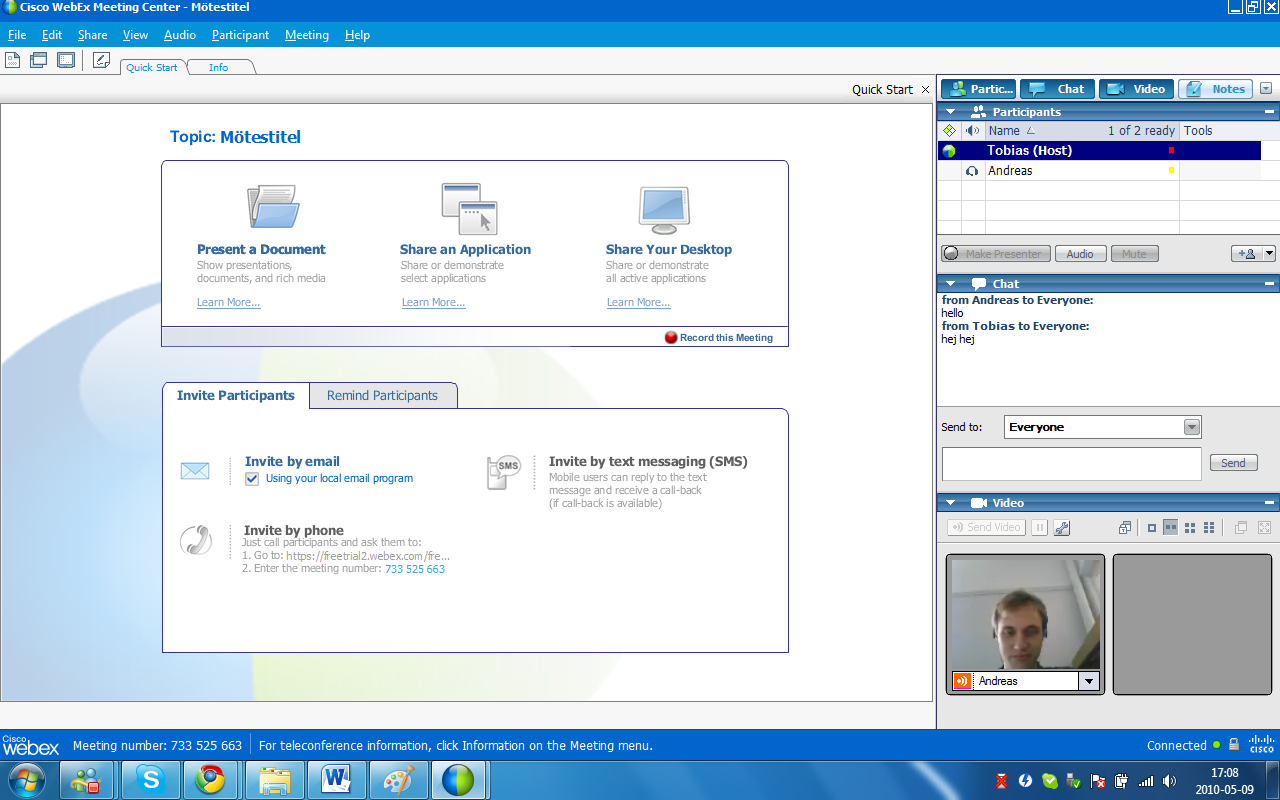1280x800 pixels.
Task: Open Google Chrome from the taskbar
Action: pos(210,779)
